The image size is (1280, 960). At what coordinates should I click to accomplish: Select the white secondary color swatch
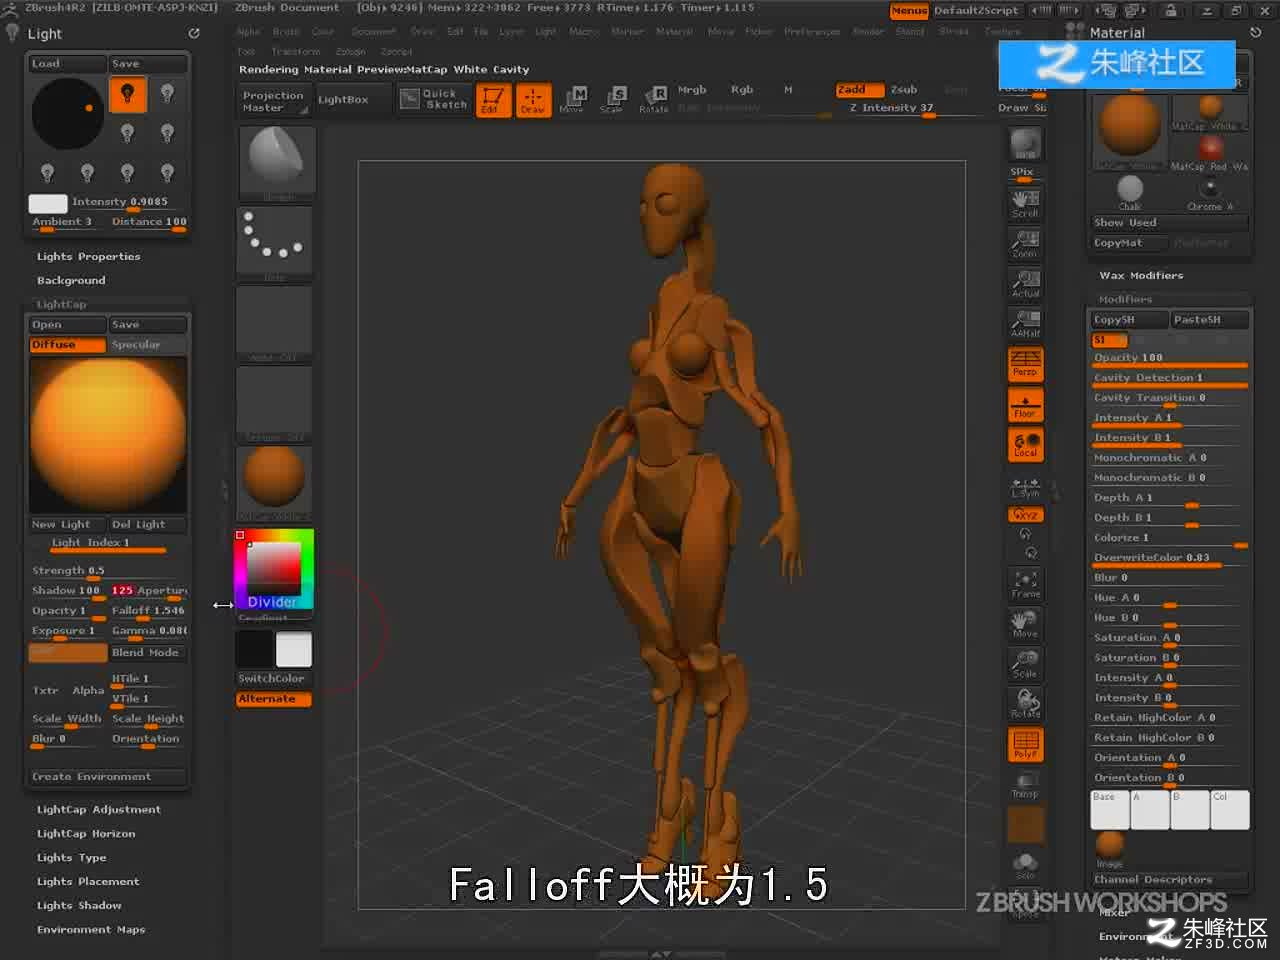[293, 650]
